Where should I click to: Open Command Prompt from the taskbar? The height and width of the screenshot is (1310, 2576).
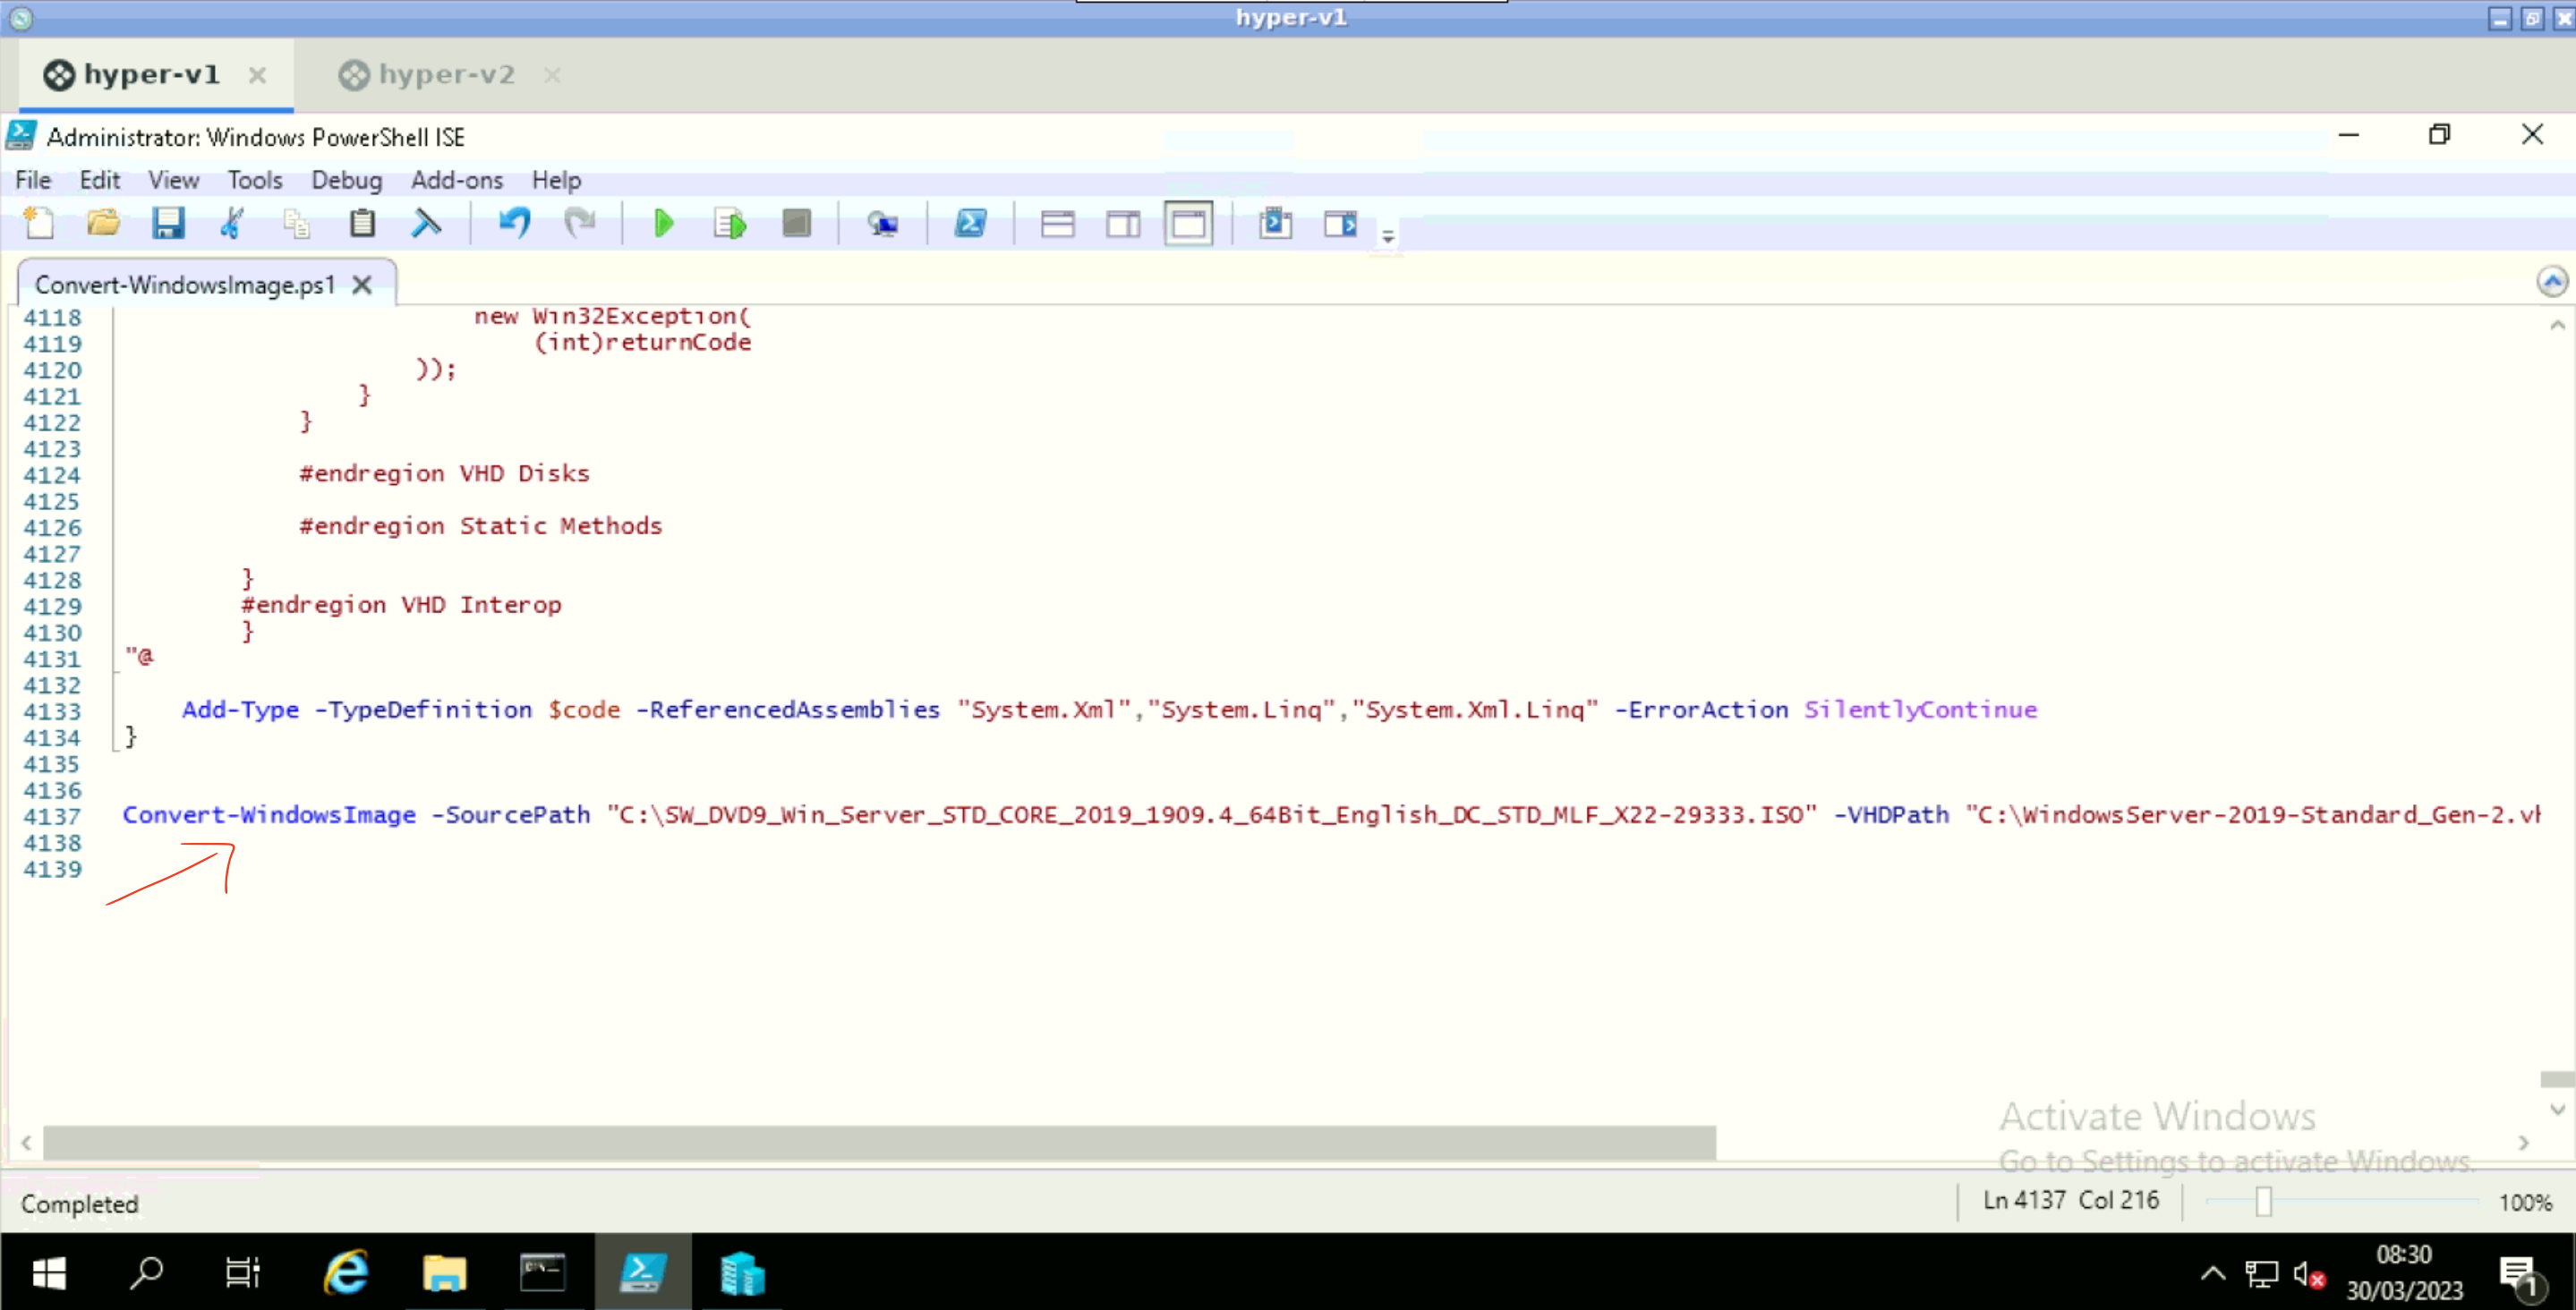point(542,1273)
